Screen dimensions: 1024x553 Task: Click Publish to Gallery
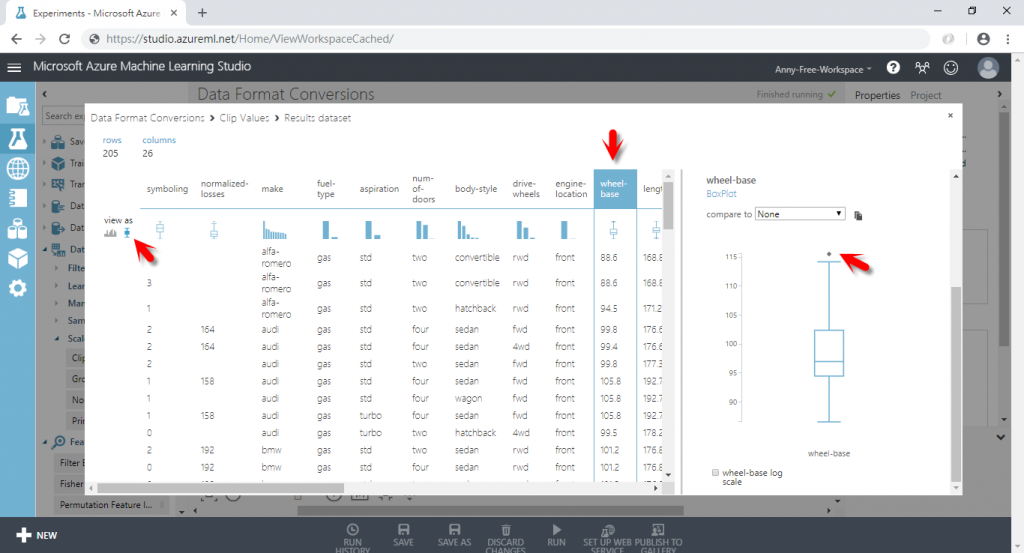[658, 539]
